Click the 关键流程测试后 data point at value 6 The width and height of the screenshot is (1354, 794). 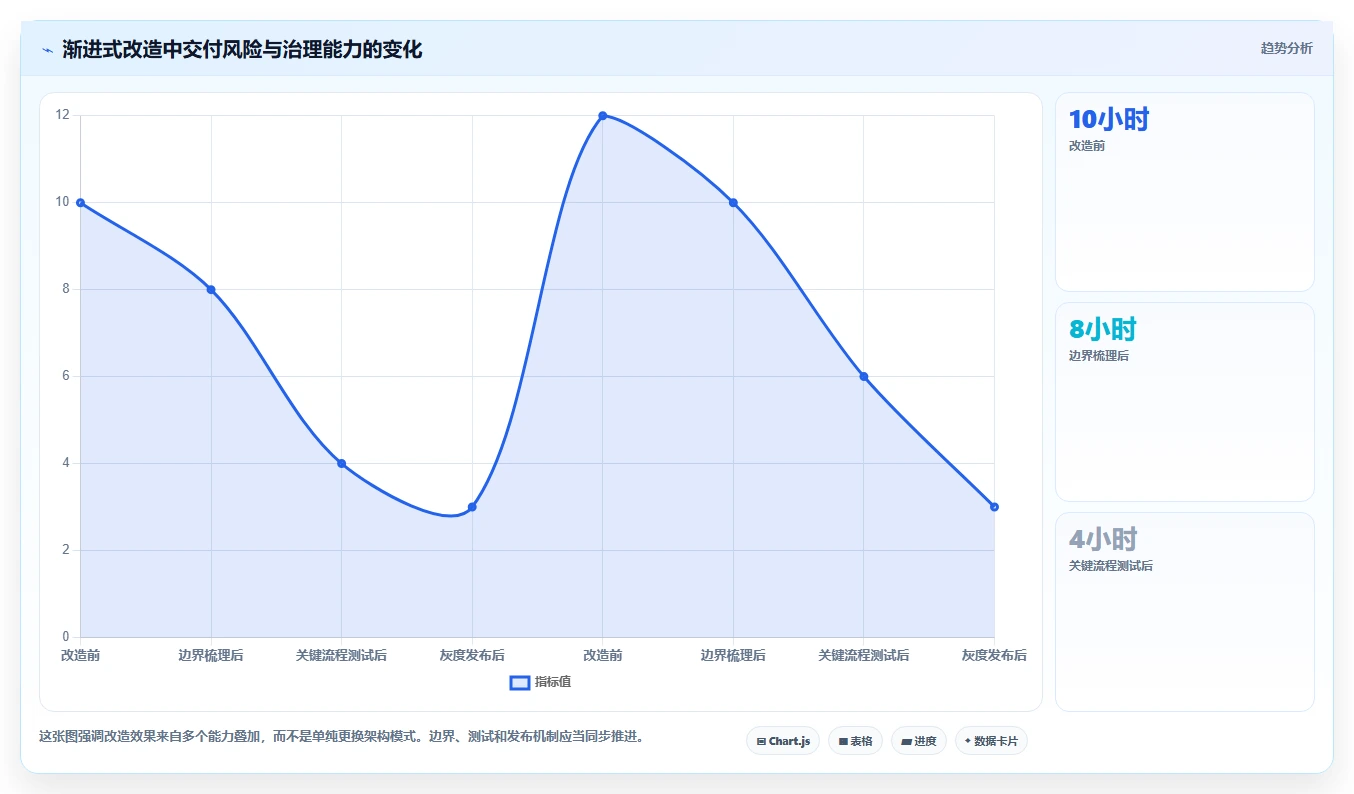point(864,377)
